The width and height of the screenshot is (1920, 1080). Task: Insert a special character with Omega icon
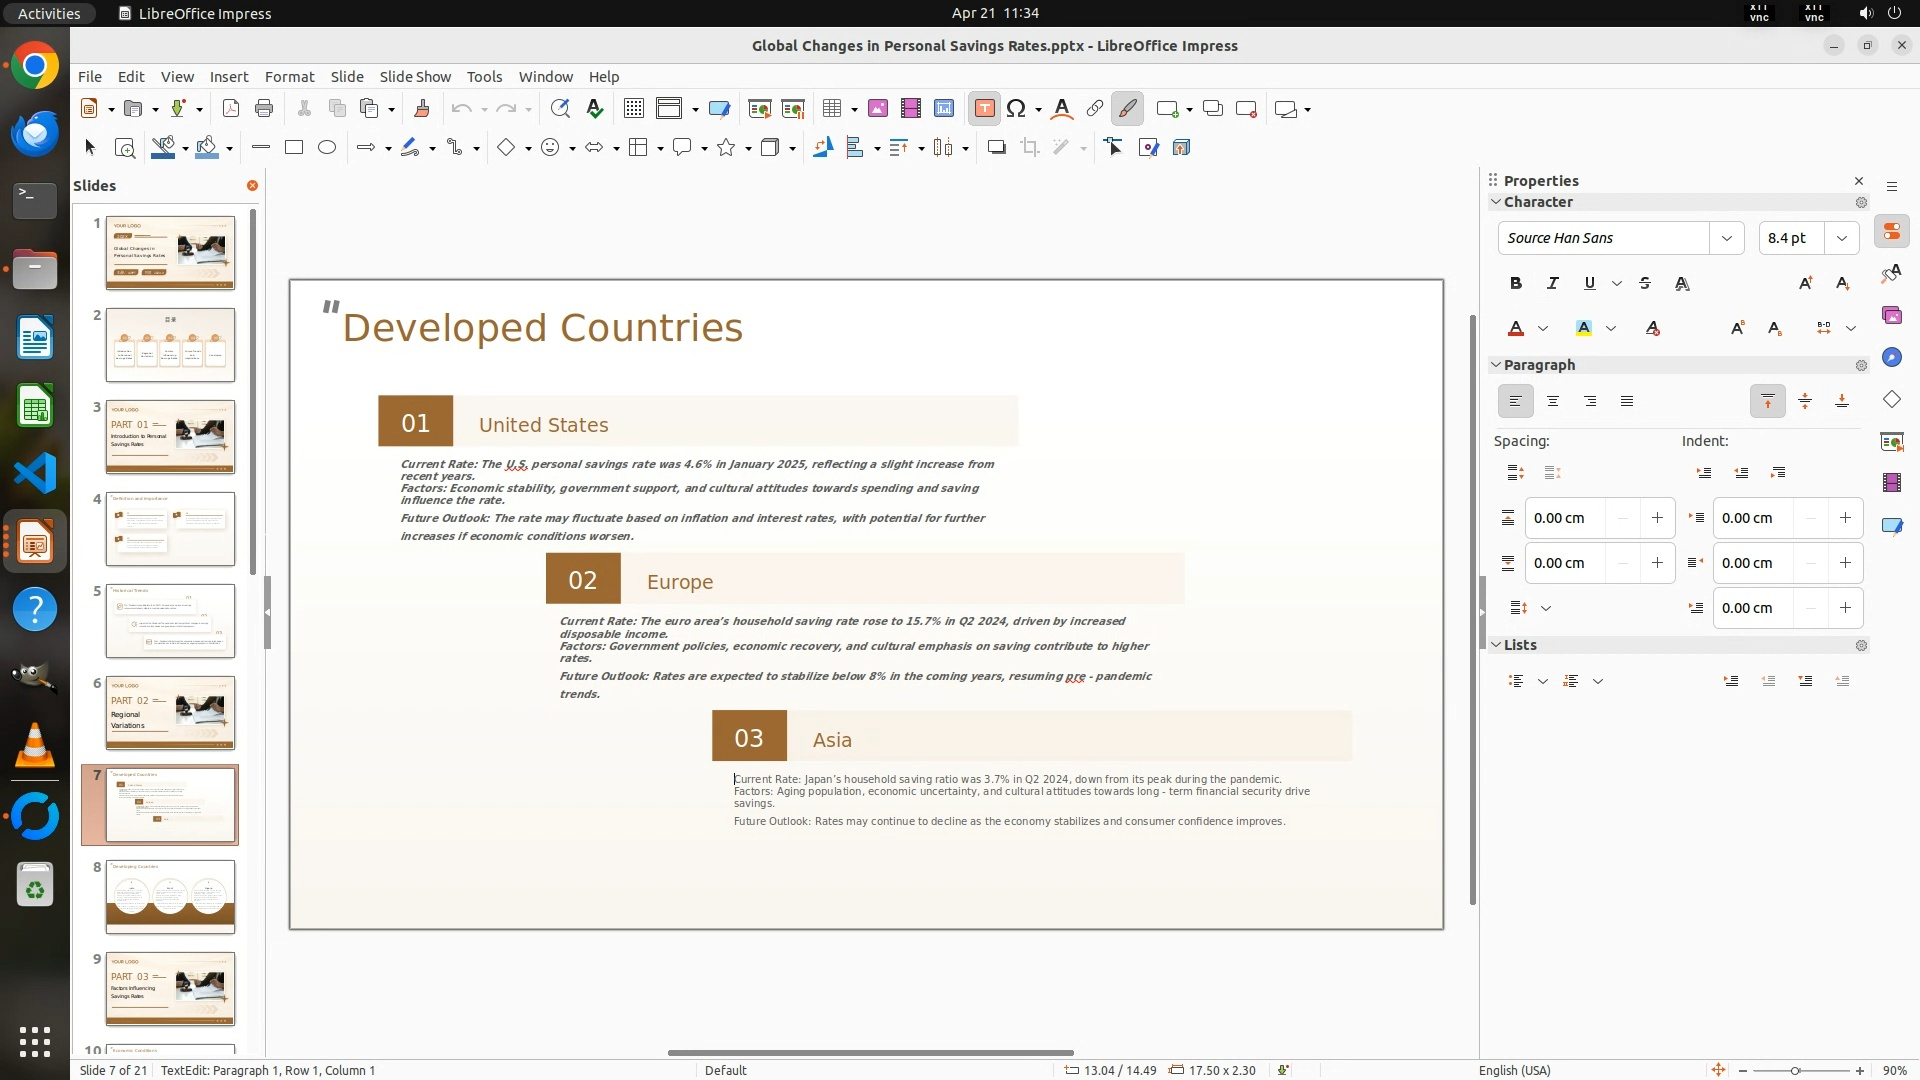tap(1016, 109)
